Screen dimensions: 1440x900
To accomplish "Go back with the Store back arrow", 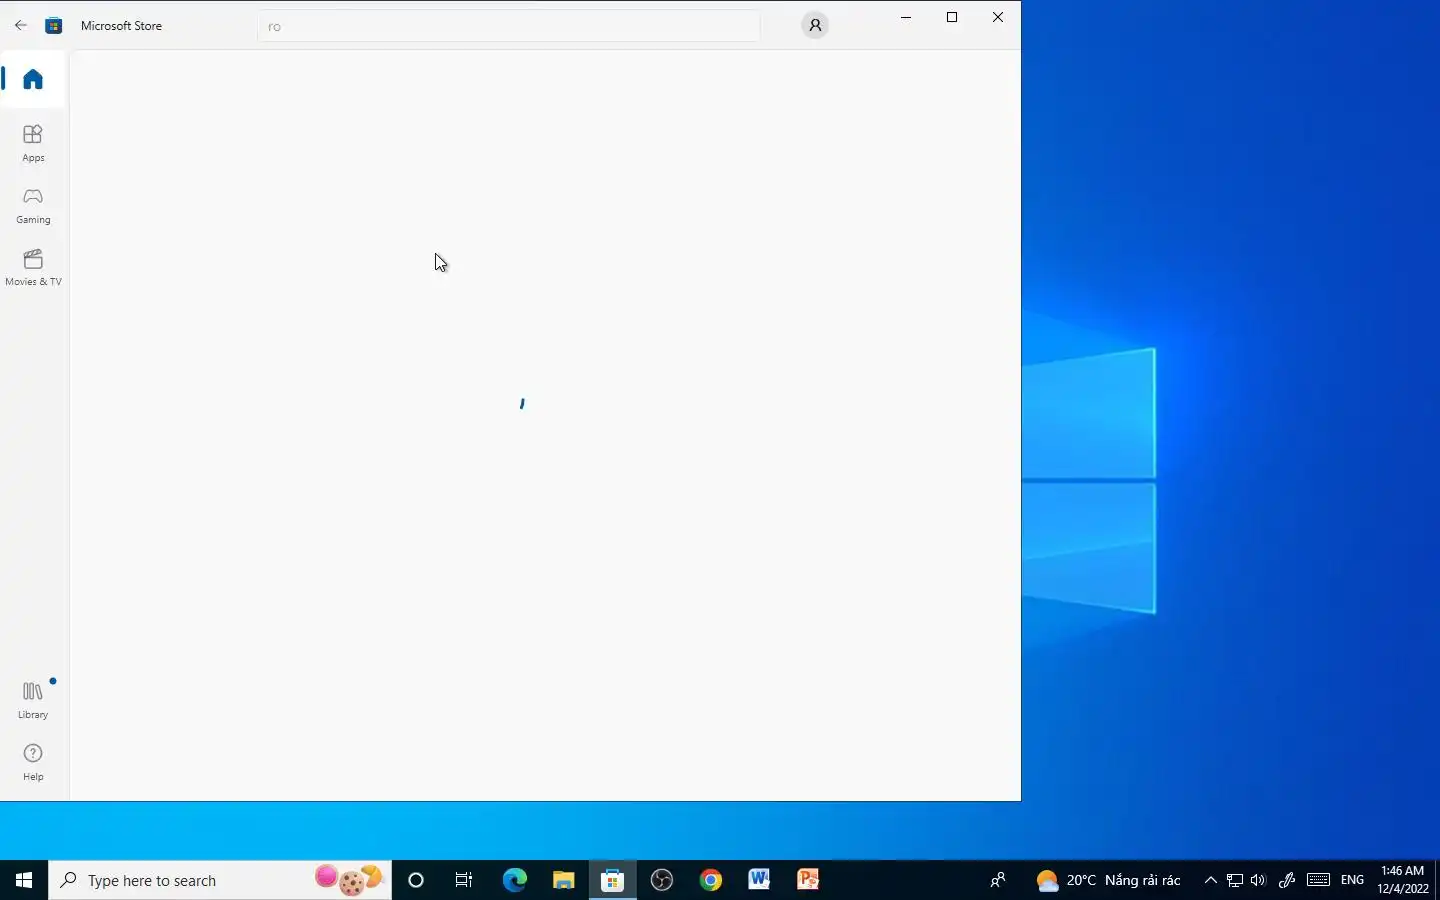I will (x=21, y=26).
